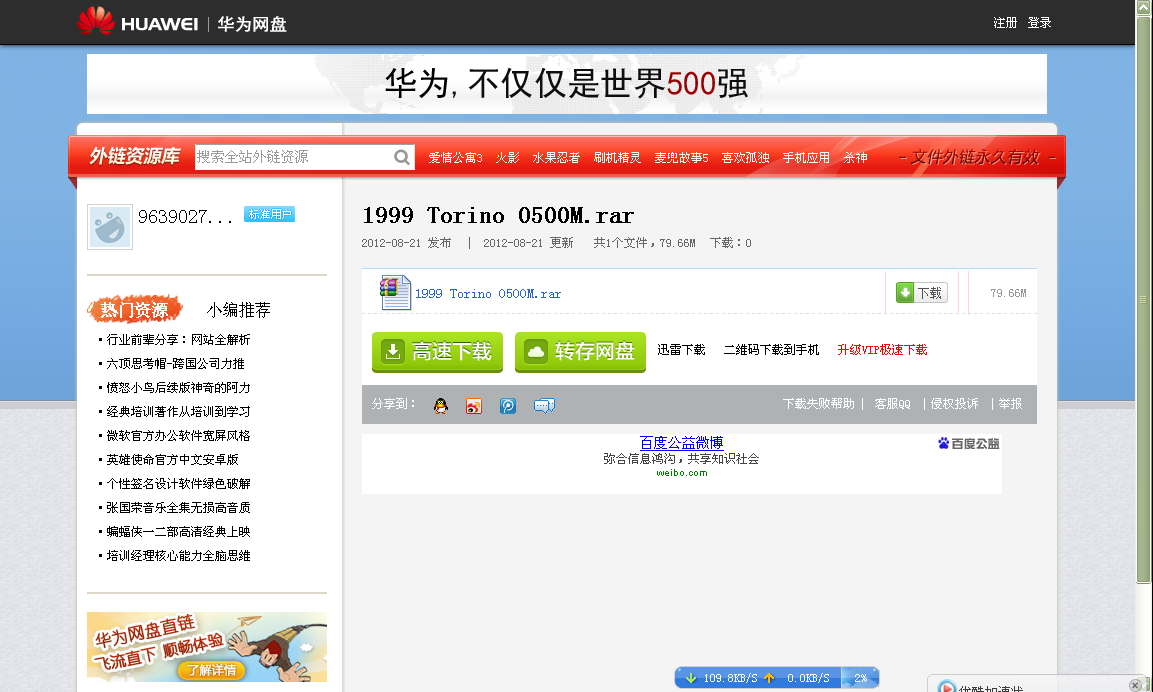Click the search magnifier icon

tap(401, 157)
